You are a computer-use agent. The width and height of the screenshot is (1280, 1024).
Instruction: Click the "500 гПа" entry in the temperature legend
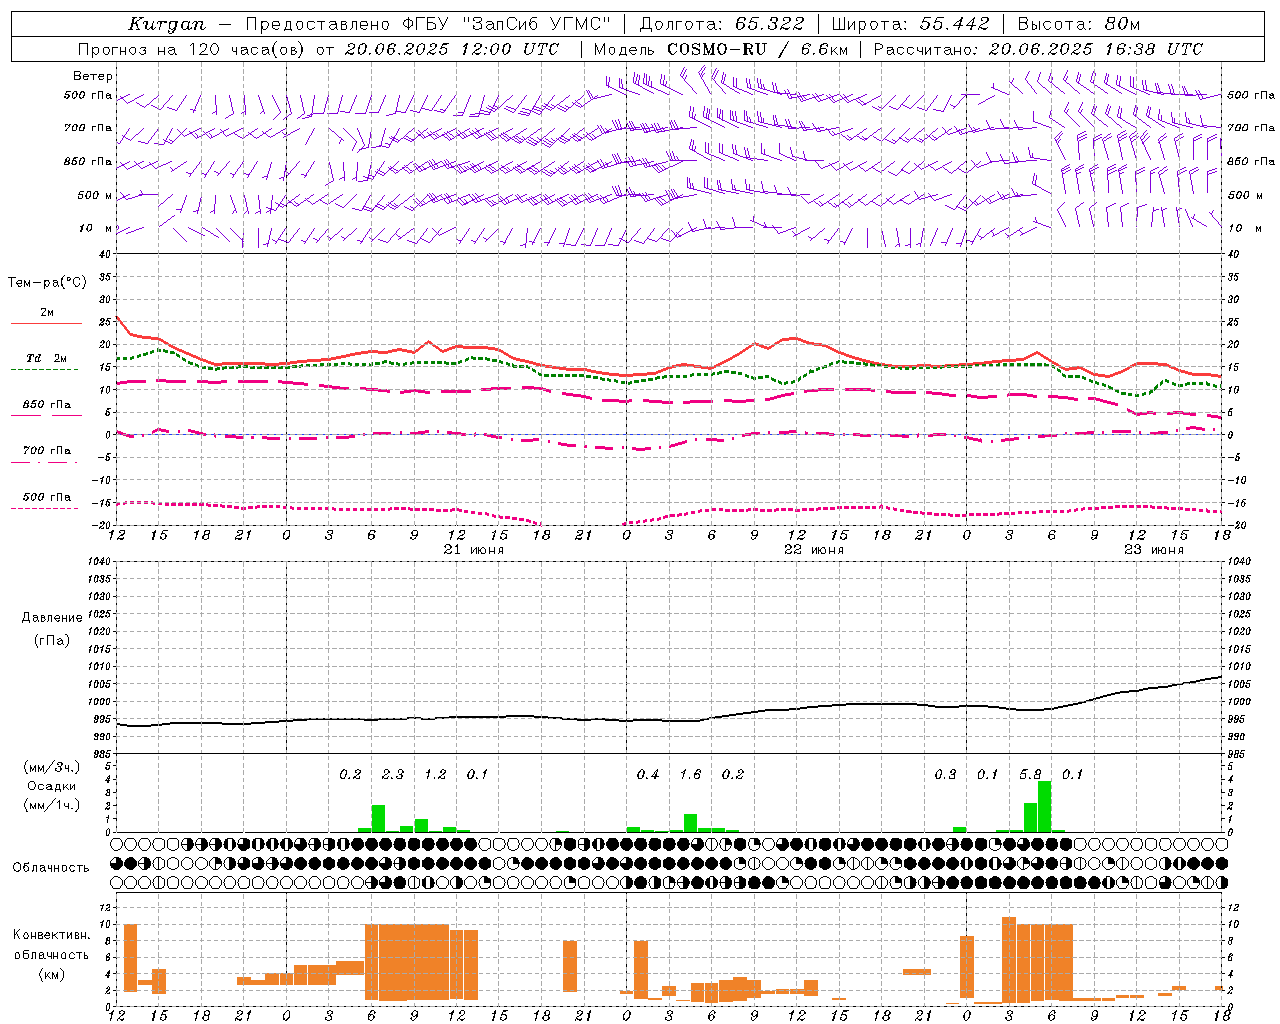(47, 497)
